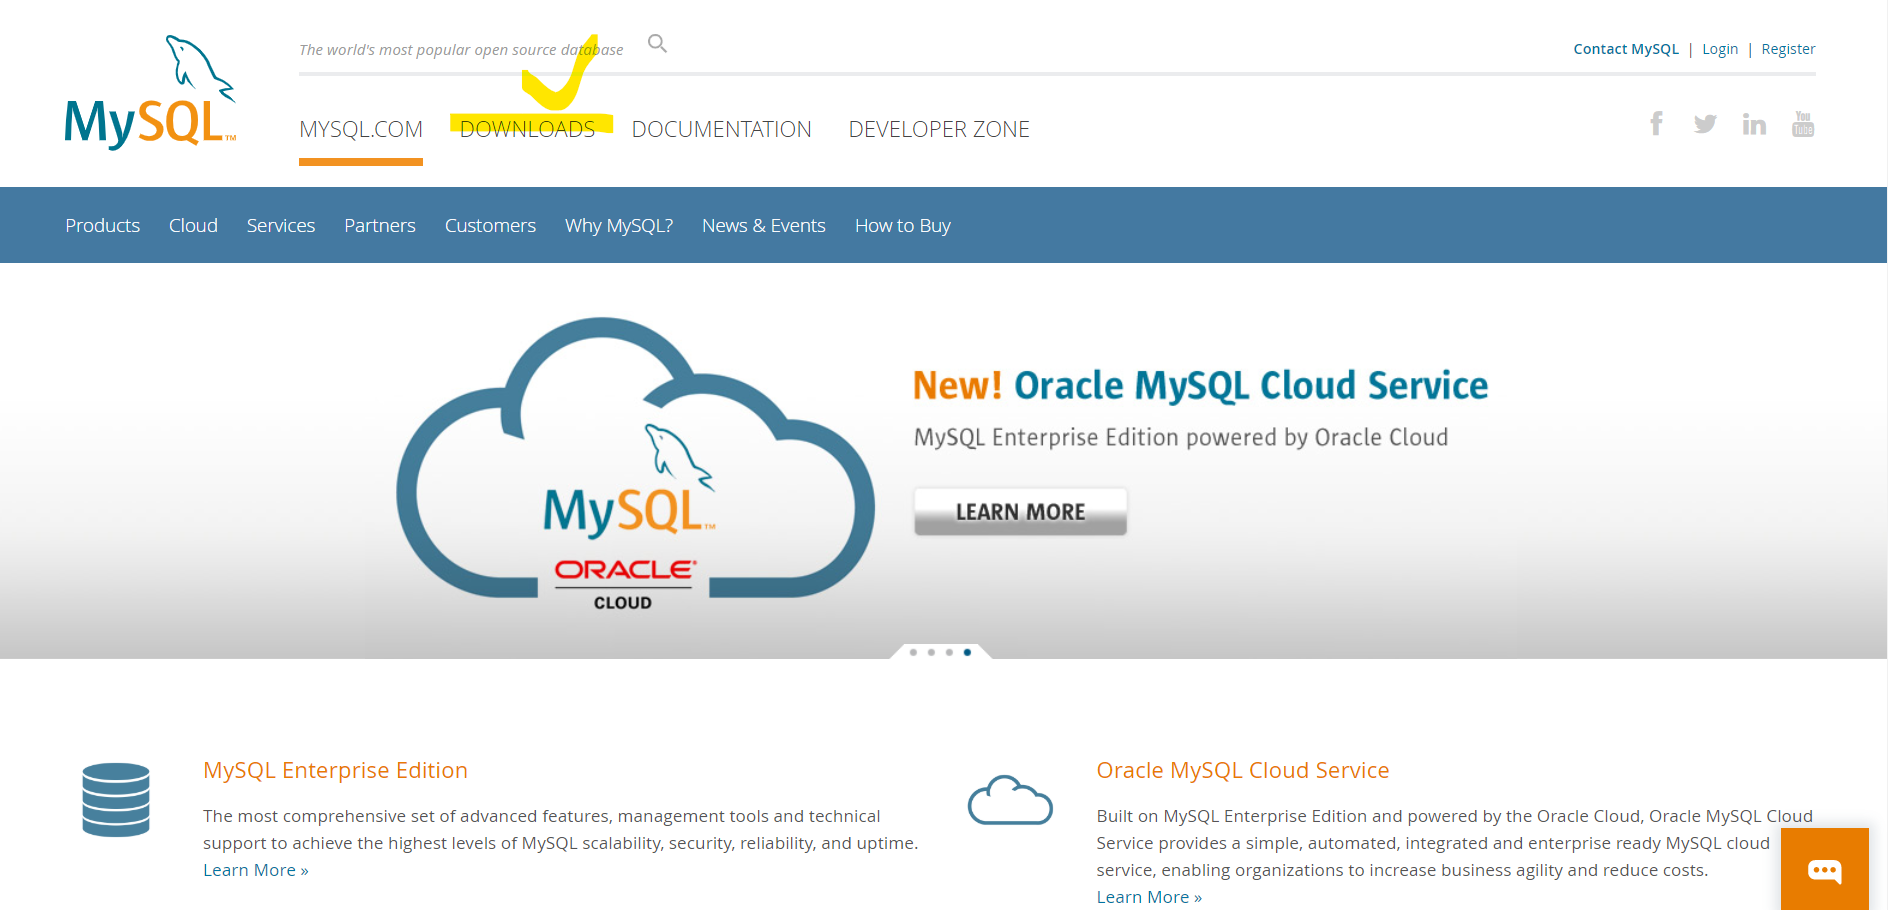Open the Cloud menu item
Image resolution: width=1888 pixels, height=910 pixels.
pos(193,225)
